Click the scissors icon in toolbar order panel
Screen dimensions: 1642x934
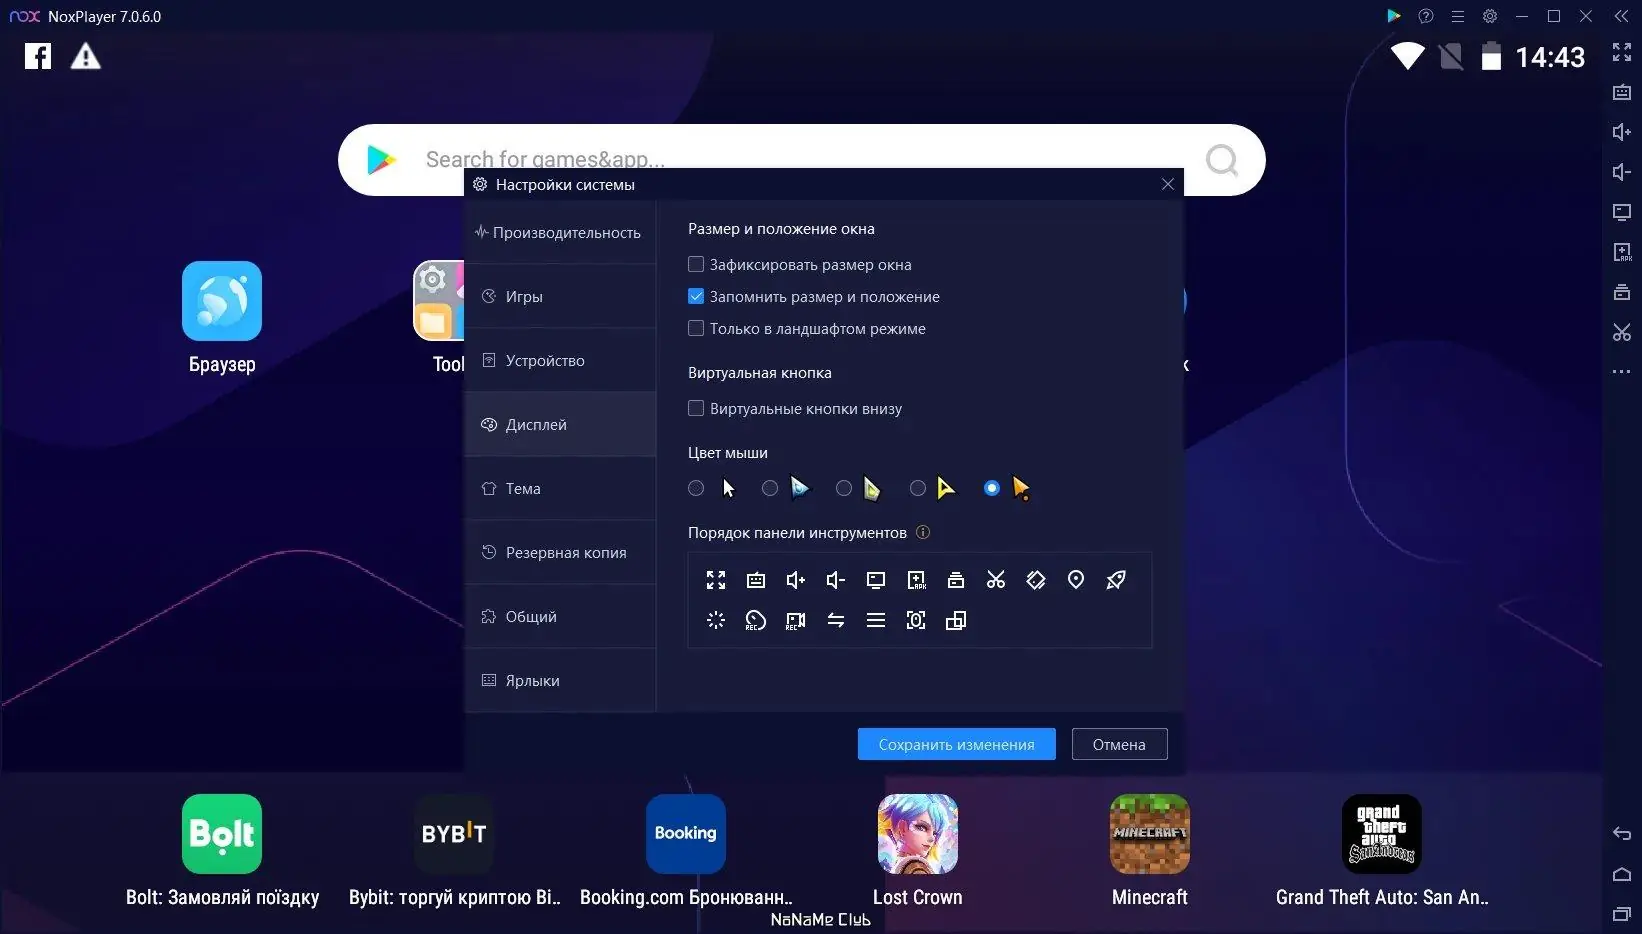click(x=996, y=580)
